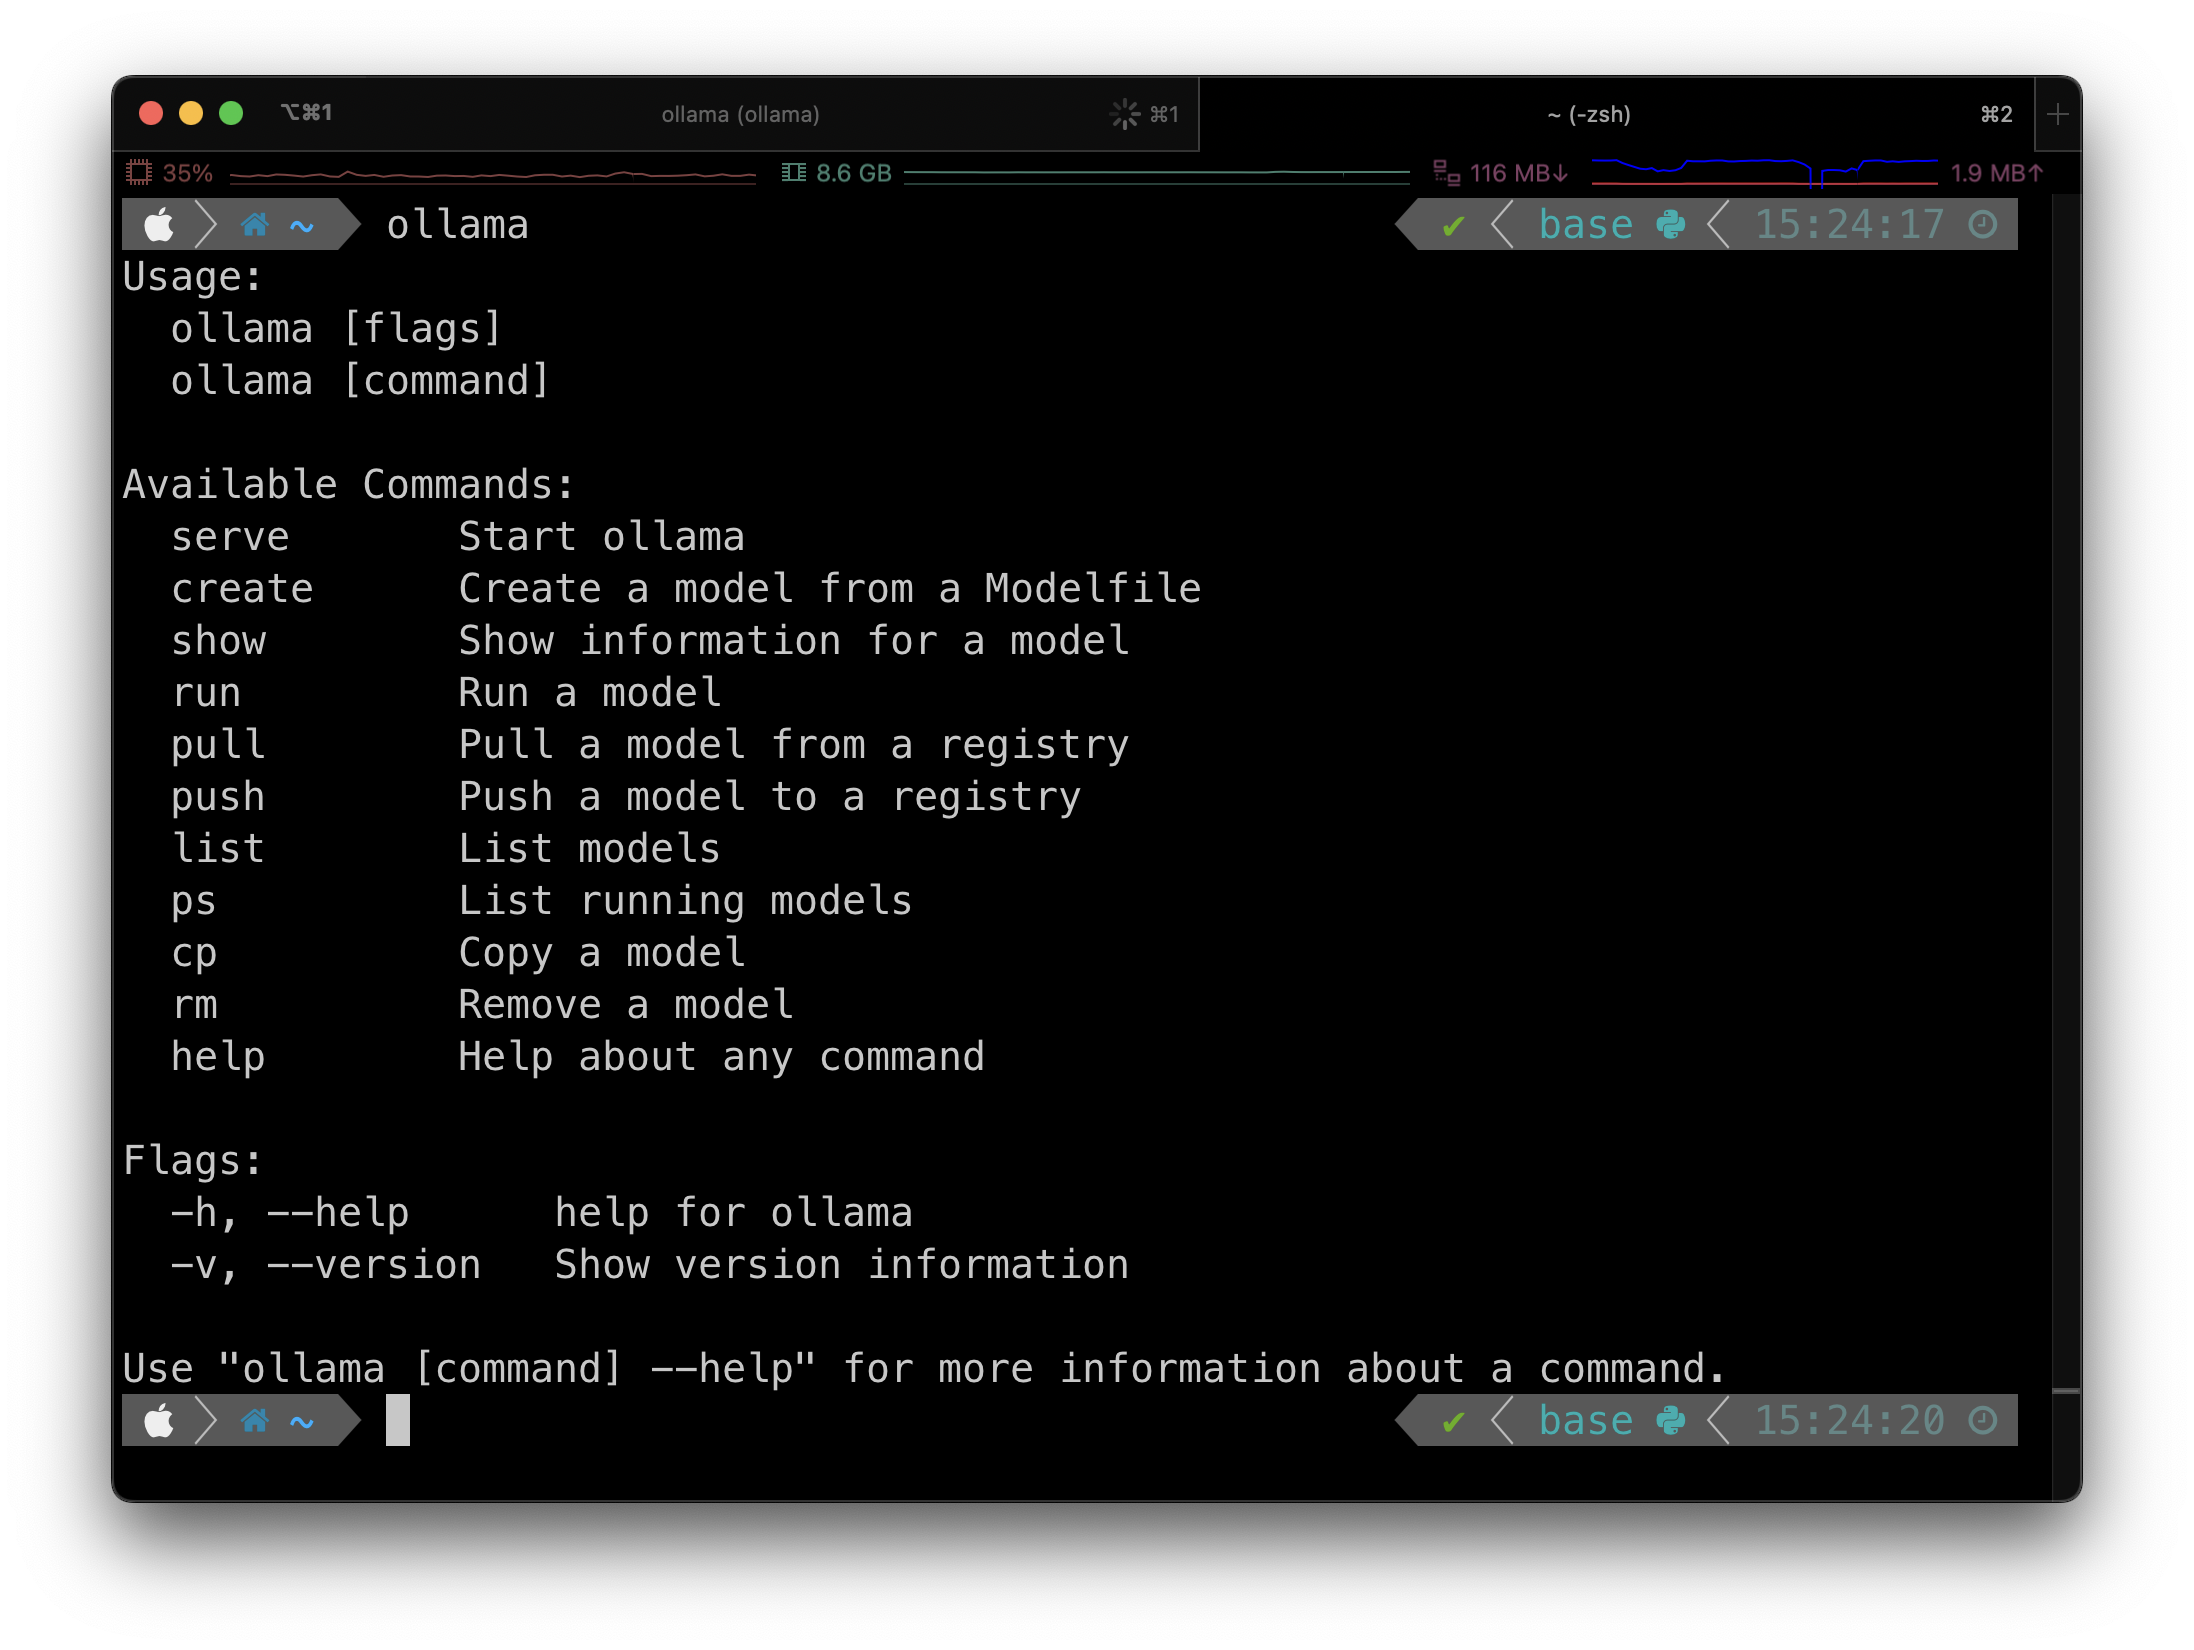
Task: Click the command cursor at the bottom prompt
Action: tap(398, 1420)
